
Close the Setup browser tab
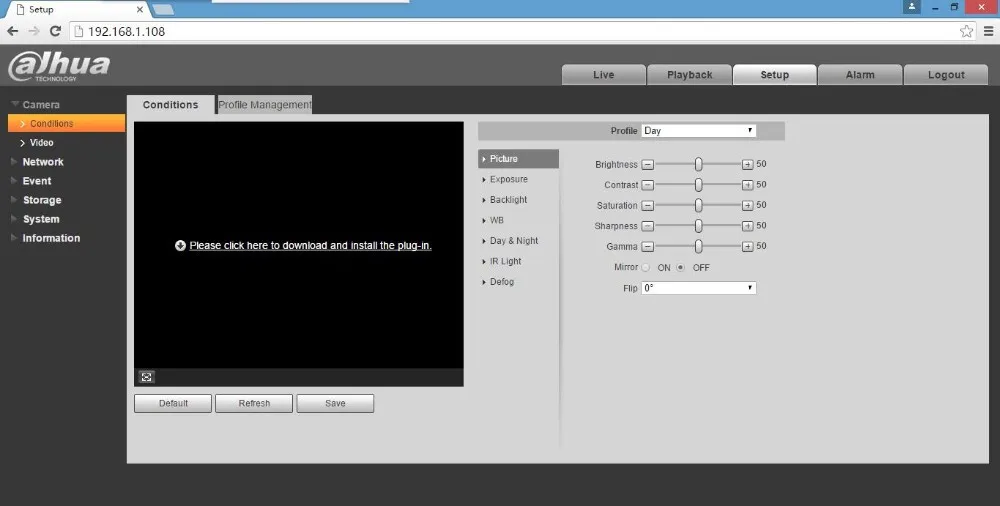pyautogui.click(x=140, y=10)
